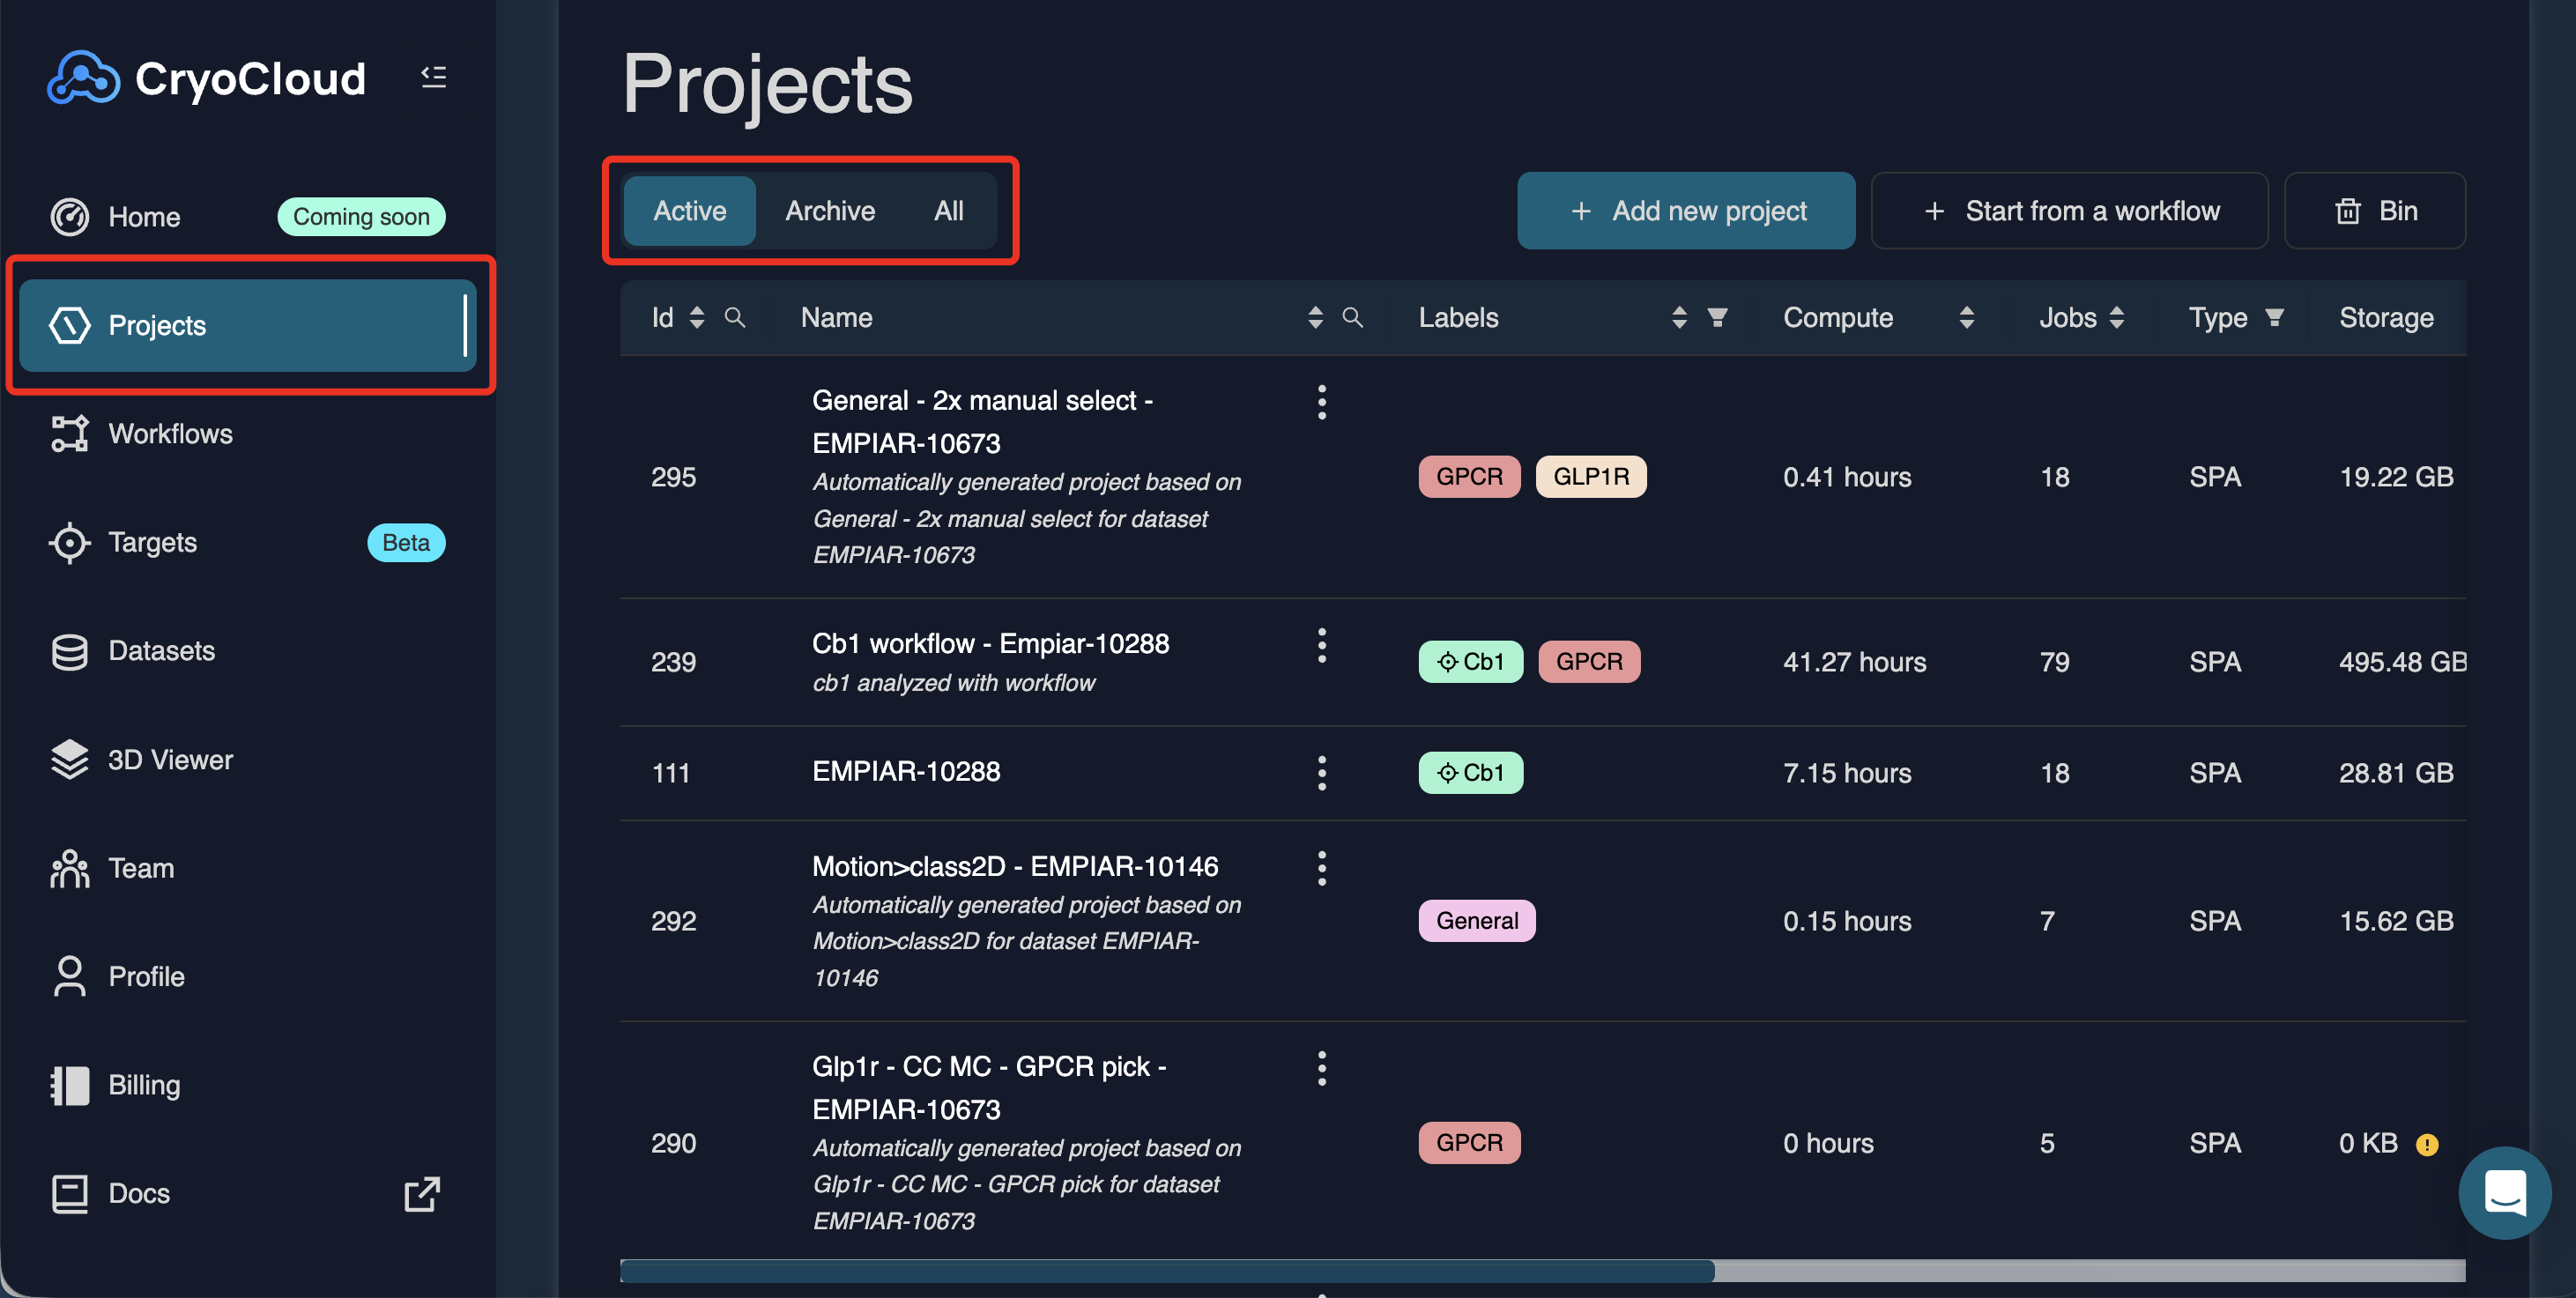This screenshot has height=1298, width=2576.
Task: Sort projects by Compute column
Action: [x=1966, y=318]
